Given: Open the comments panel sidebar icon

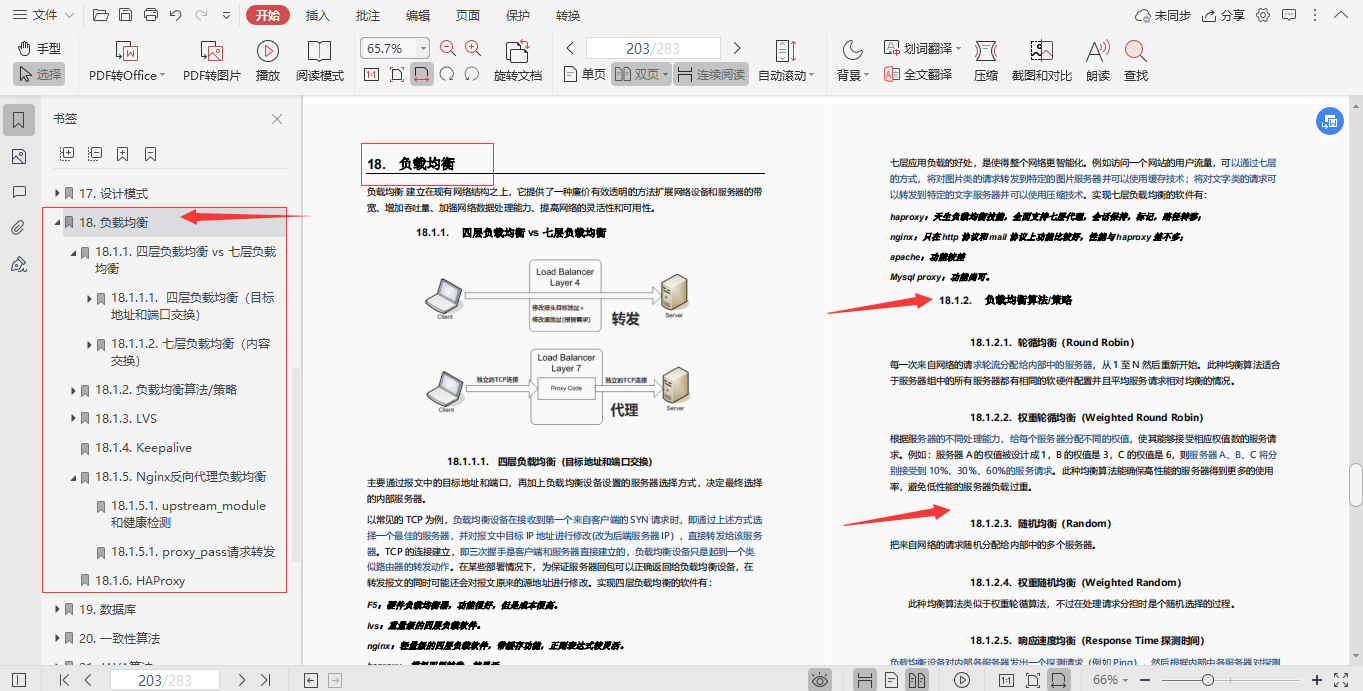Looking at the screenshot, I should tap(18, 192).
